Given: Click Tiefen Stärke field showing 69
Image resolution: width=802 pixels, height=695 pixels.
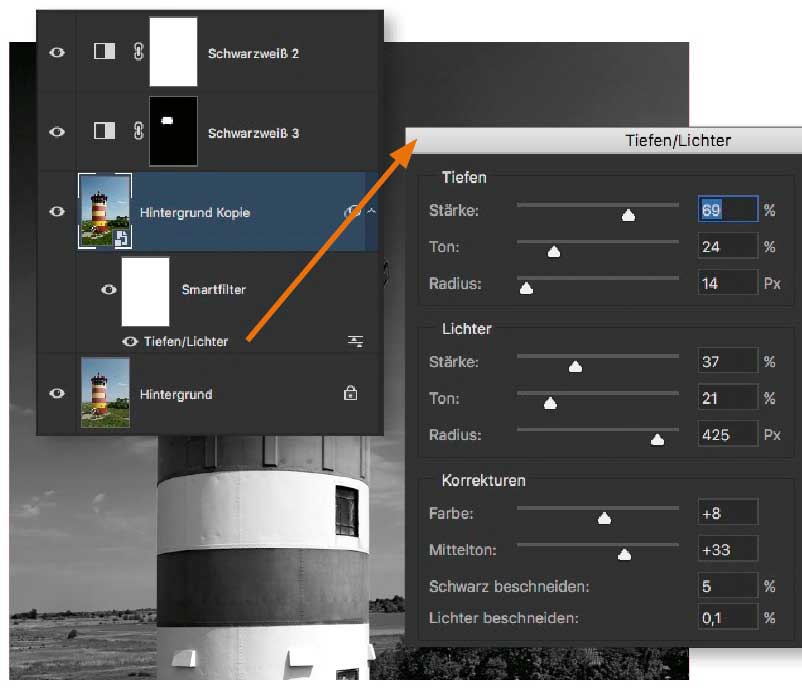Looking at the screenshot, I should 728,209.
